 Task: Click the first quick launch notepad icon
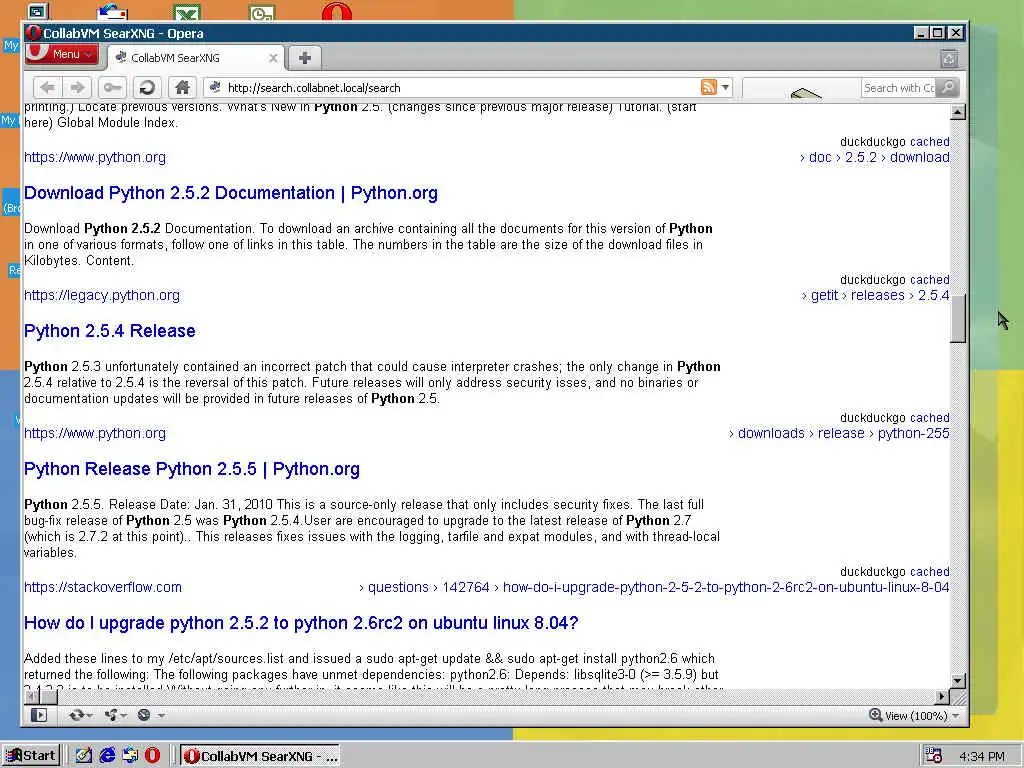tap(84, 756)
